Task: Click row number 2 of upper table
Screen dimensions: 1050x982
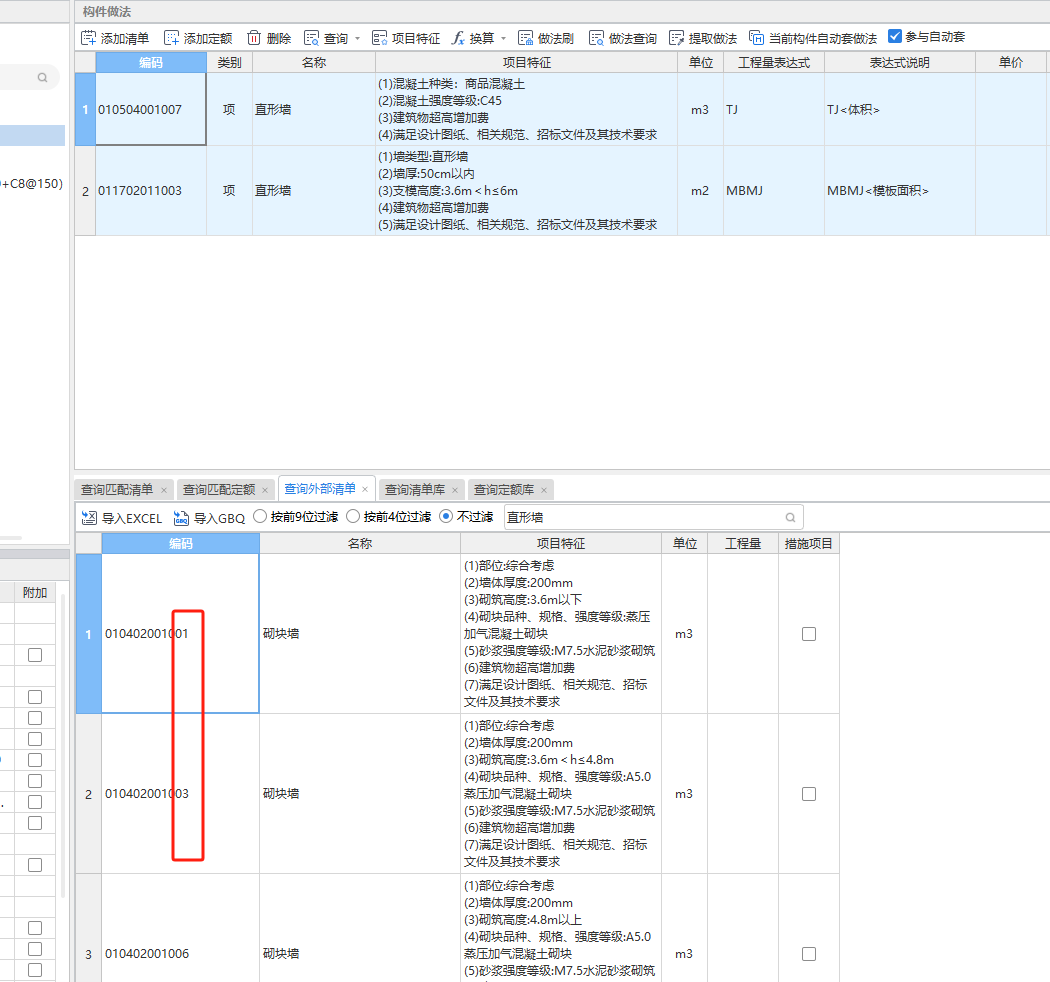Action: click(x=85, y=191)
